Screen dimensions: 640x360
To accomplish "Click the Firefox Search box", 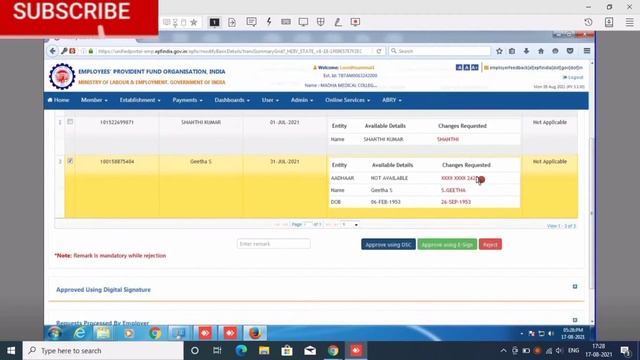I will [x=440, y=51].
